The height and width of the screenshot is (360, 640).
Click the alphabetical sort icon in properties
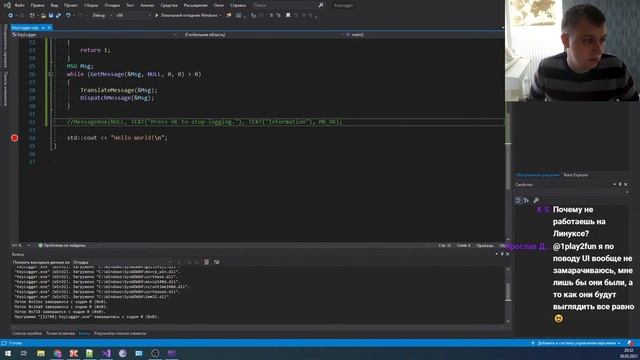click(x=526, y=200)
